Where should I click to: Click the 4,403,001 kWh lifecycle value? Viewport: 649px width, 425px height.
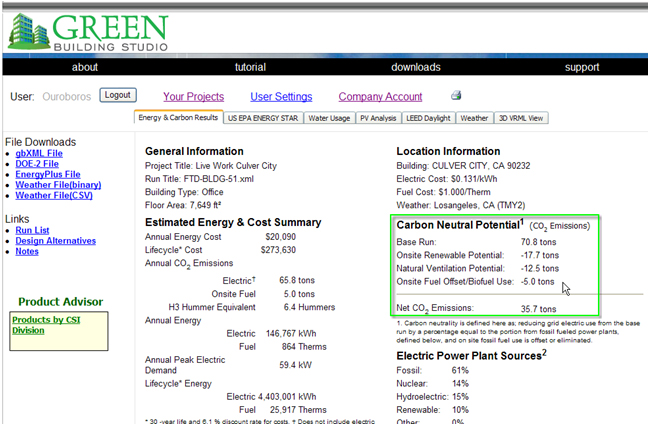(x=287, y=397)
